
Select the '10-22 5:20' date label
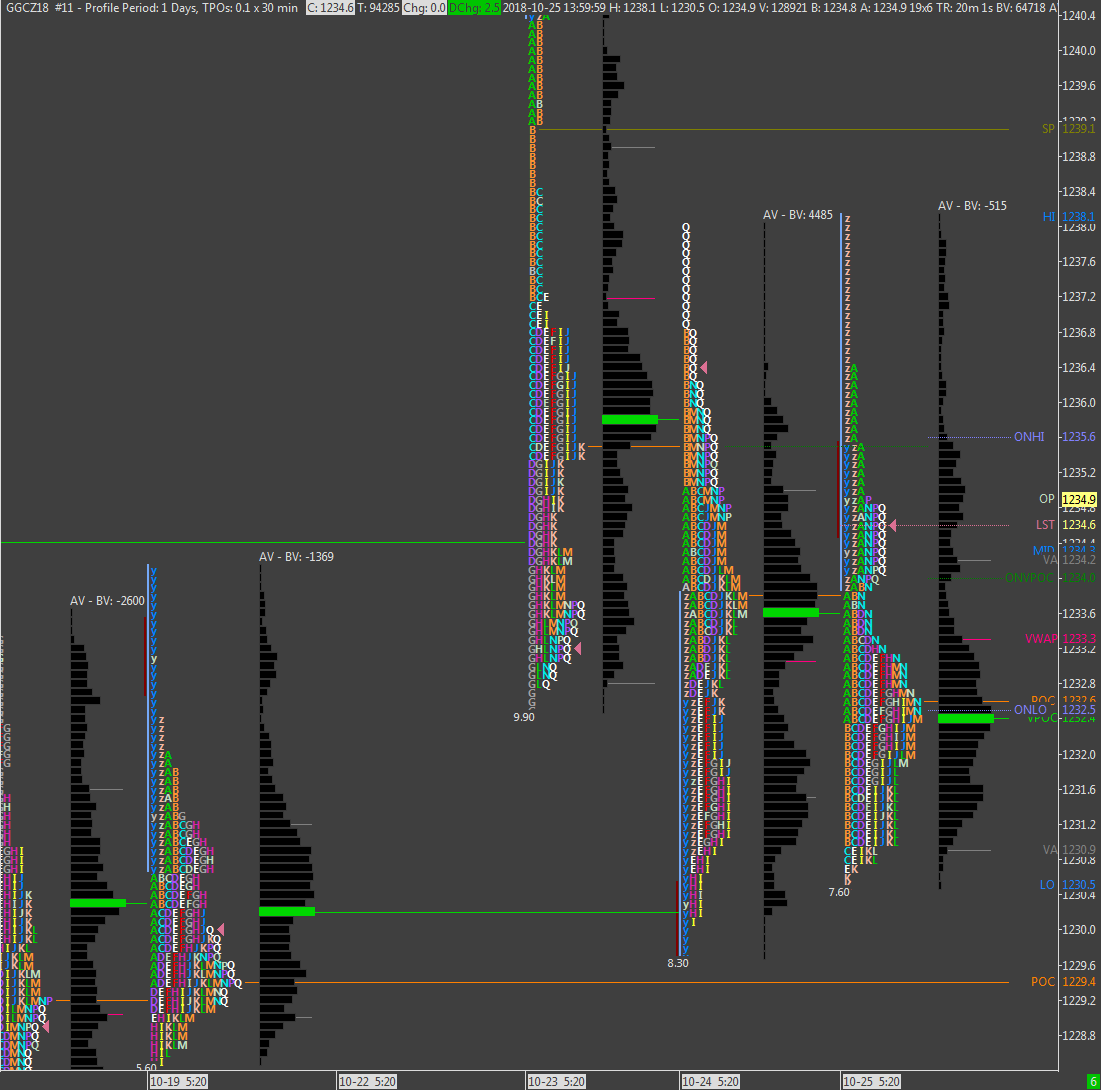367,1082
